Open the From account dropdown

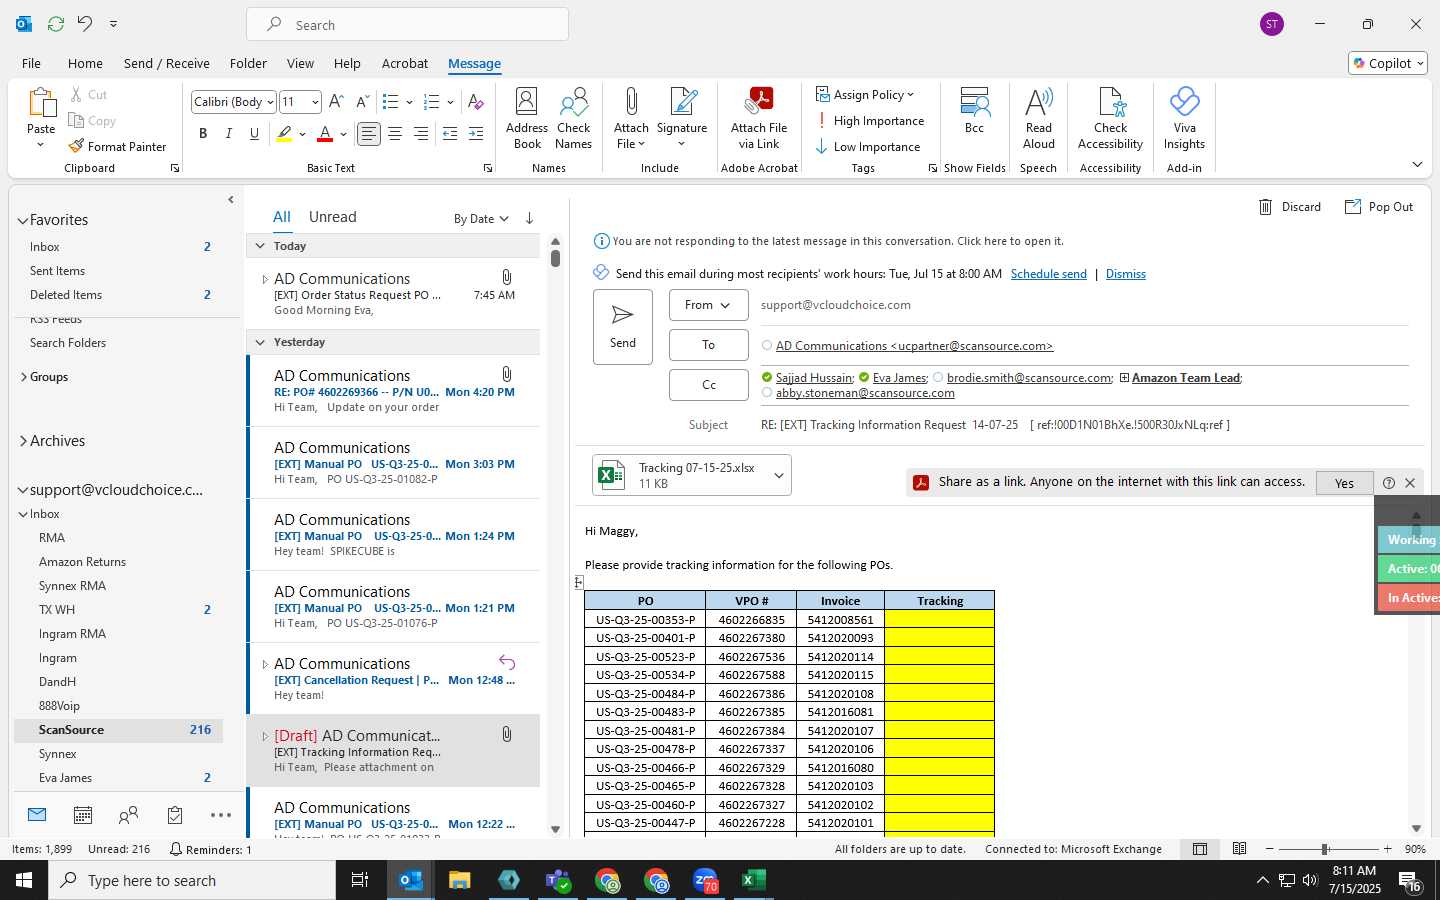coord(708,305)
